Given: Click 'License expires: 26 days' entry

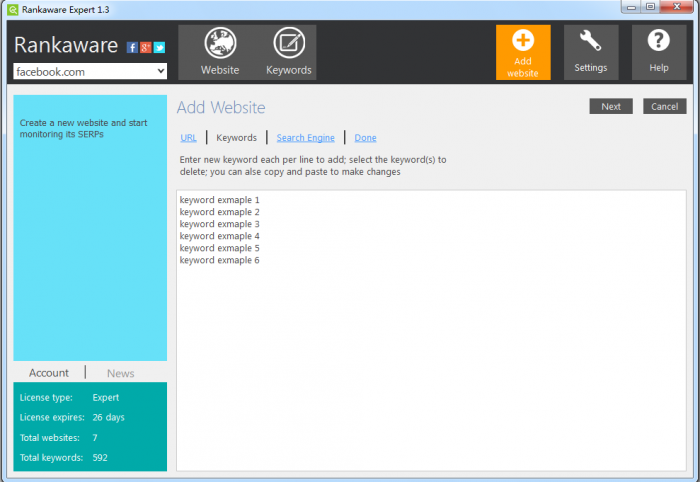Looking at the screenshot, I should tap(72, 417).
